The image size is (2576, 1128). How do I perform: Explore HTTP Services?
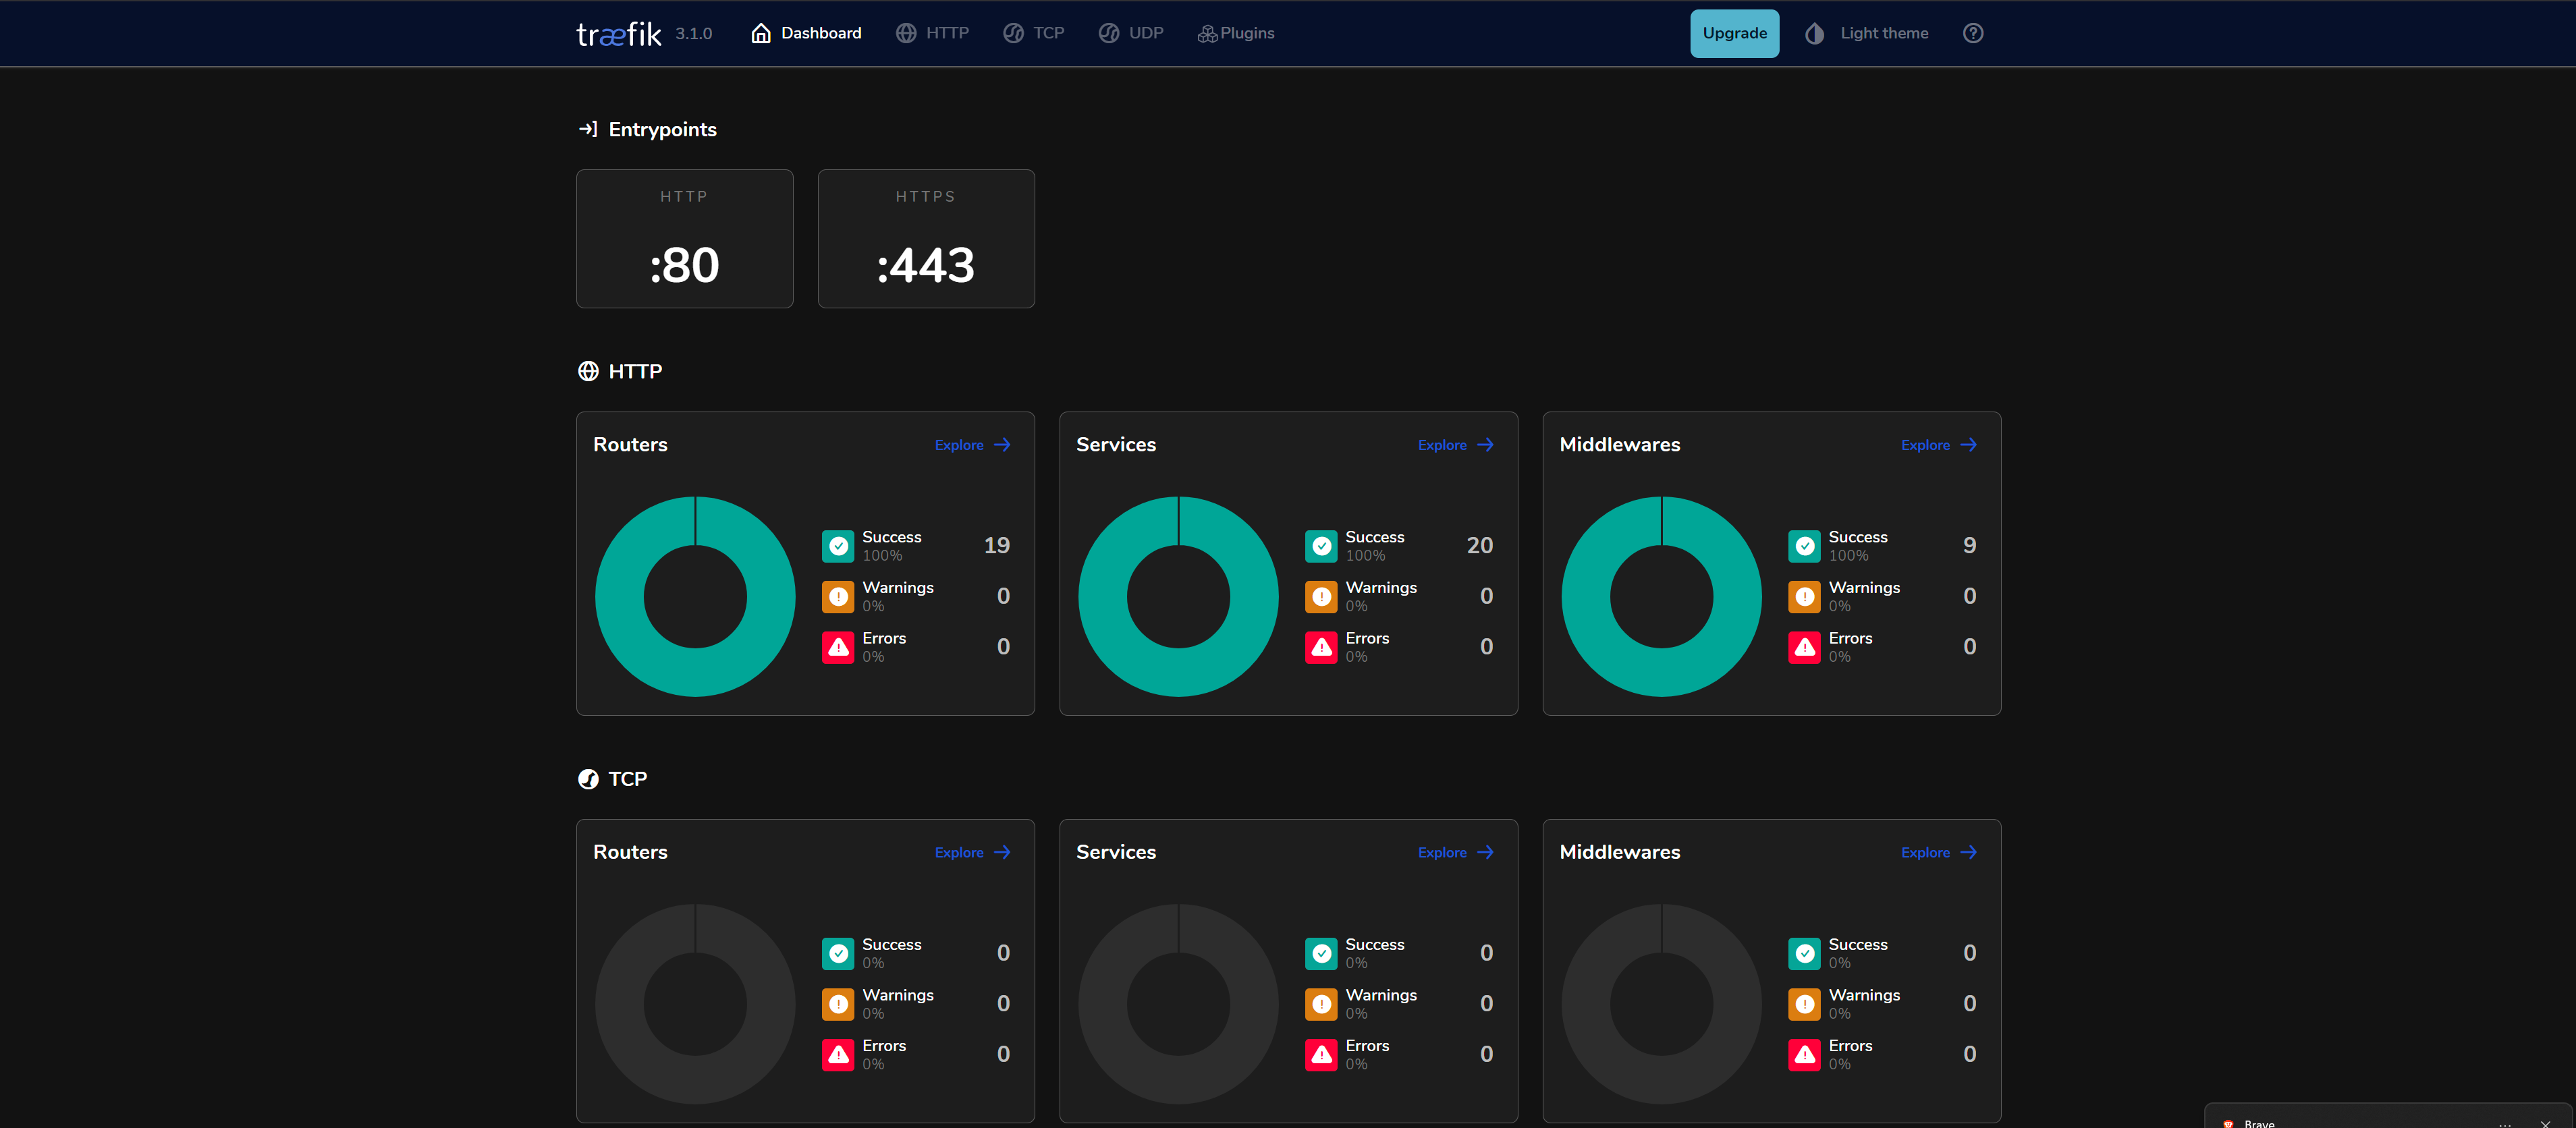coord(1455,445)
